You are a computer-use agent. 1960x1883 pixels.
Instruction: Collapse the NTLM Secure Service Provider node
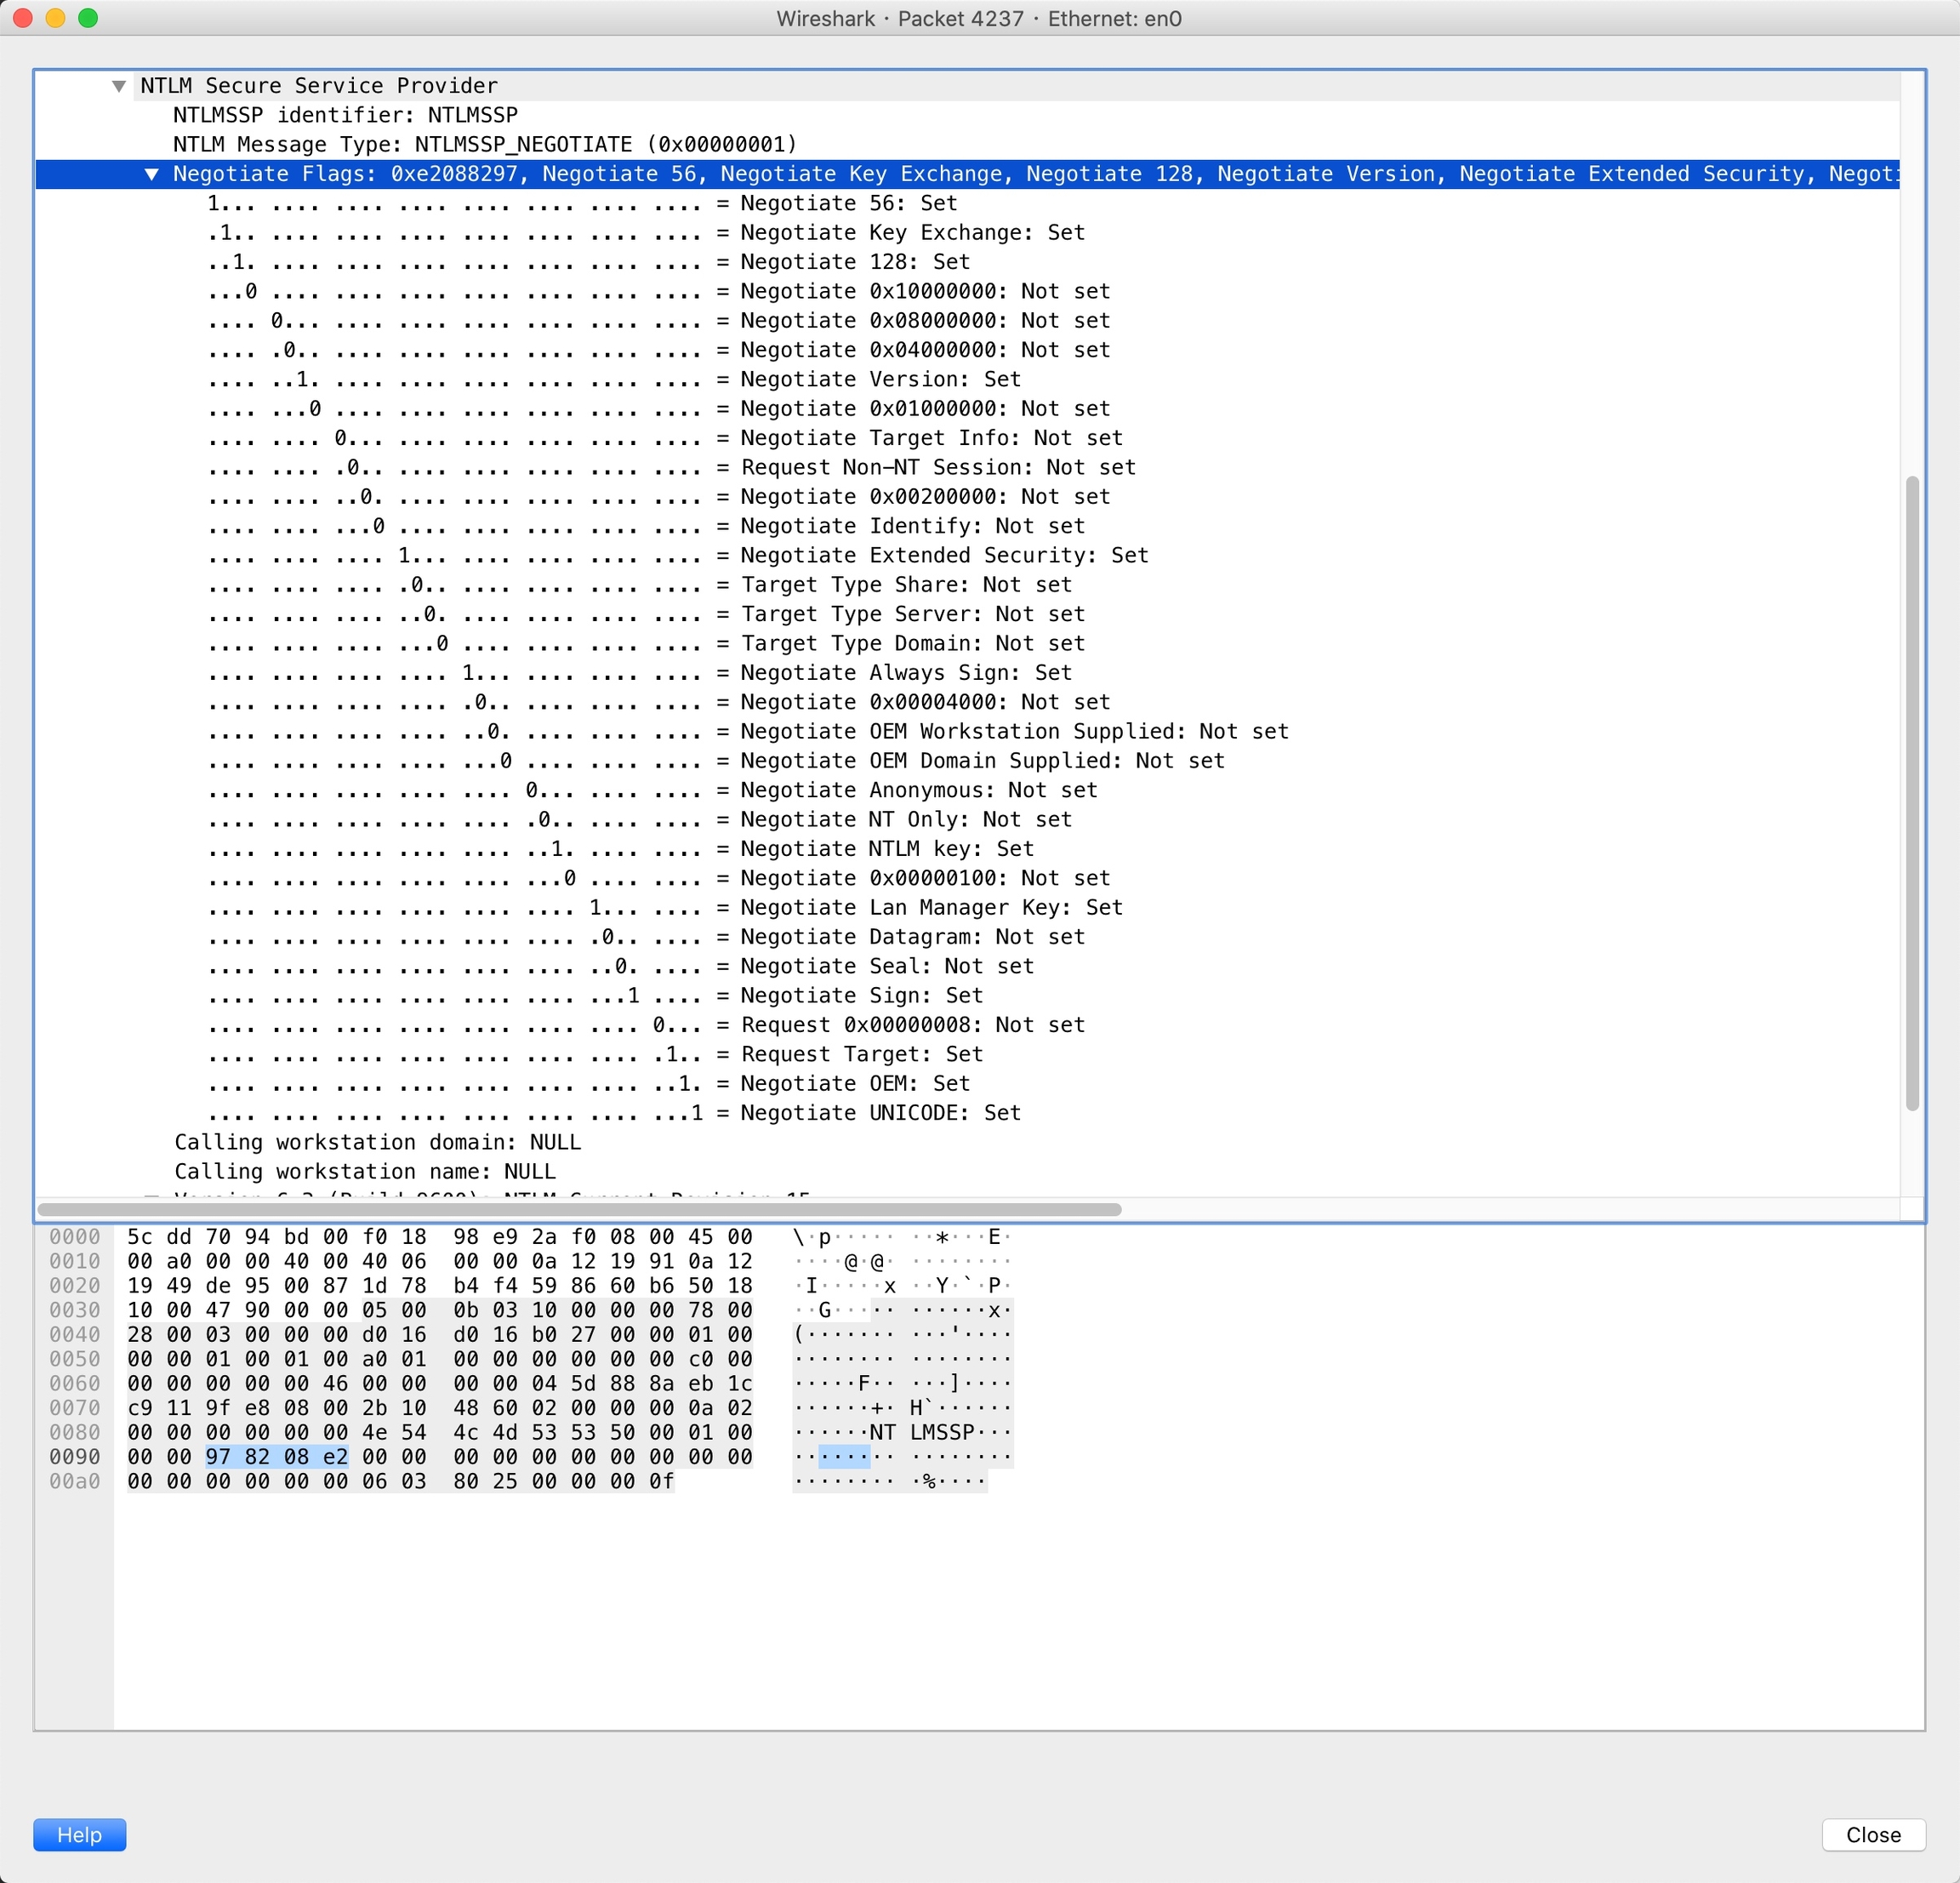[119, 86]
